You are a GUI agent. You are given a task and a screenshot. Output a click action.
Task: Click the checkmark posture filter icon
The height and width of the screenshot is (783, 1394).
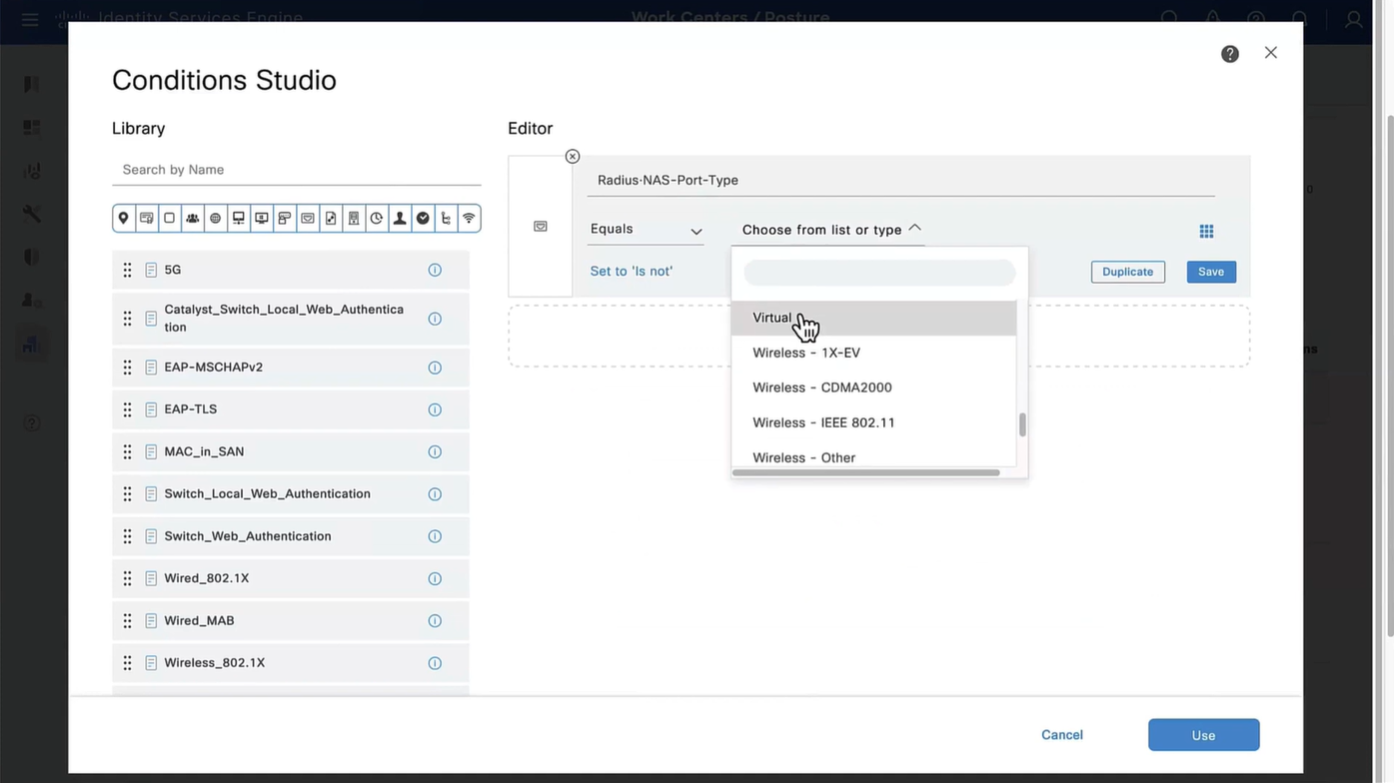pos(423,218)
